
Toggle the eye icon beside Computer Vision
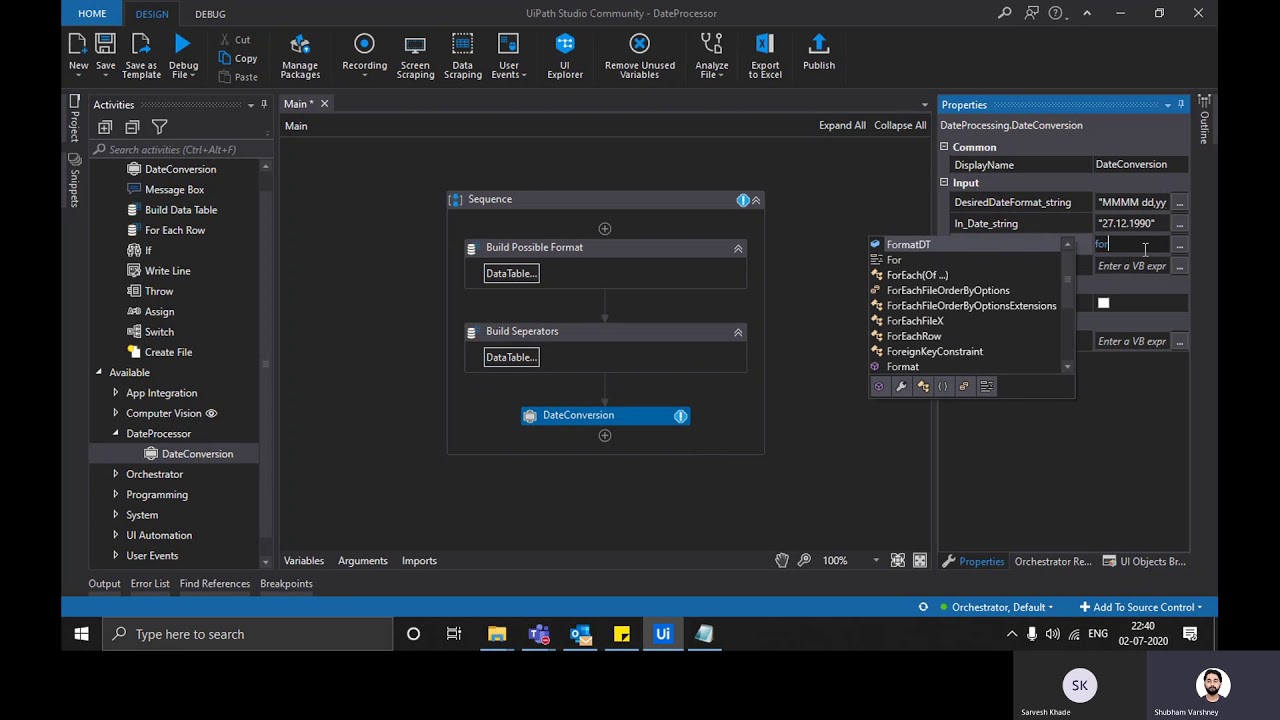pos(211,413)
